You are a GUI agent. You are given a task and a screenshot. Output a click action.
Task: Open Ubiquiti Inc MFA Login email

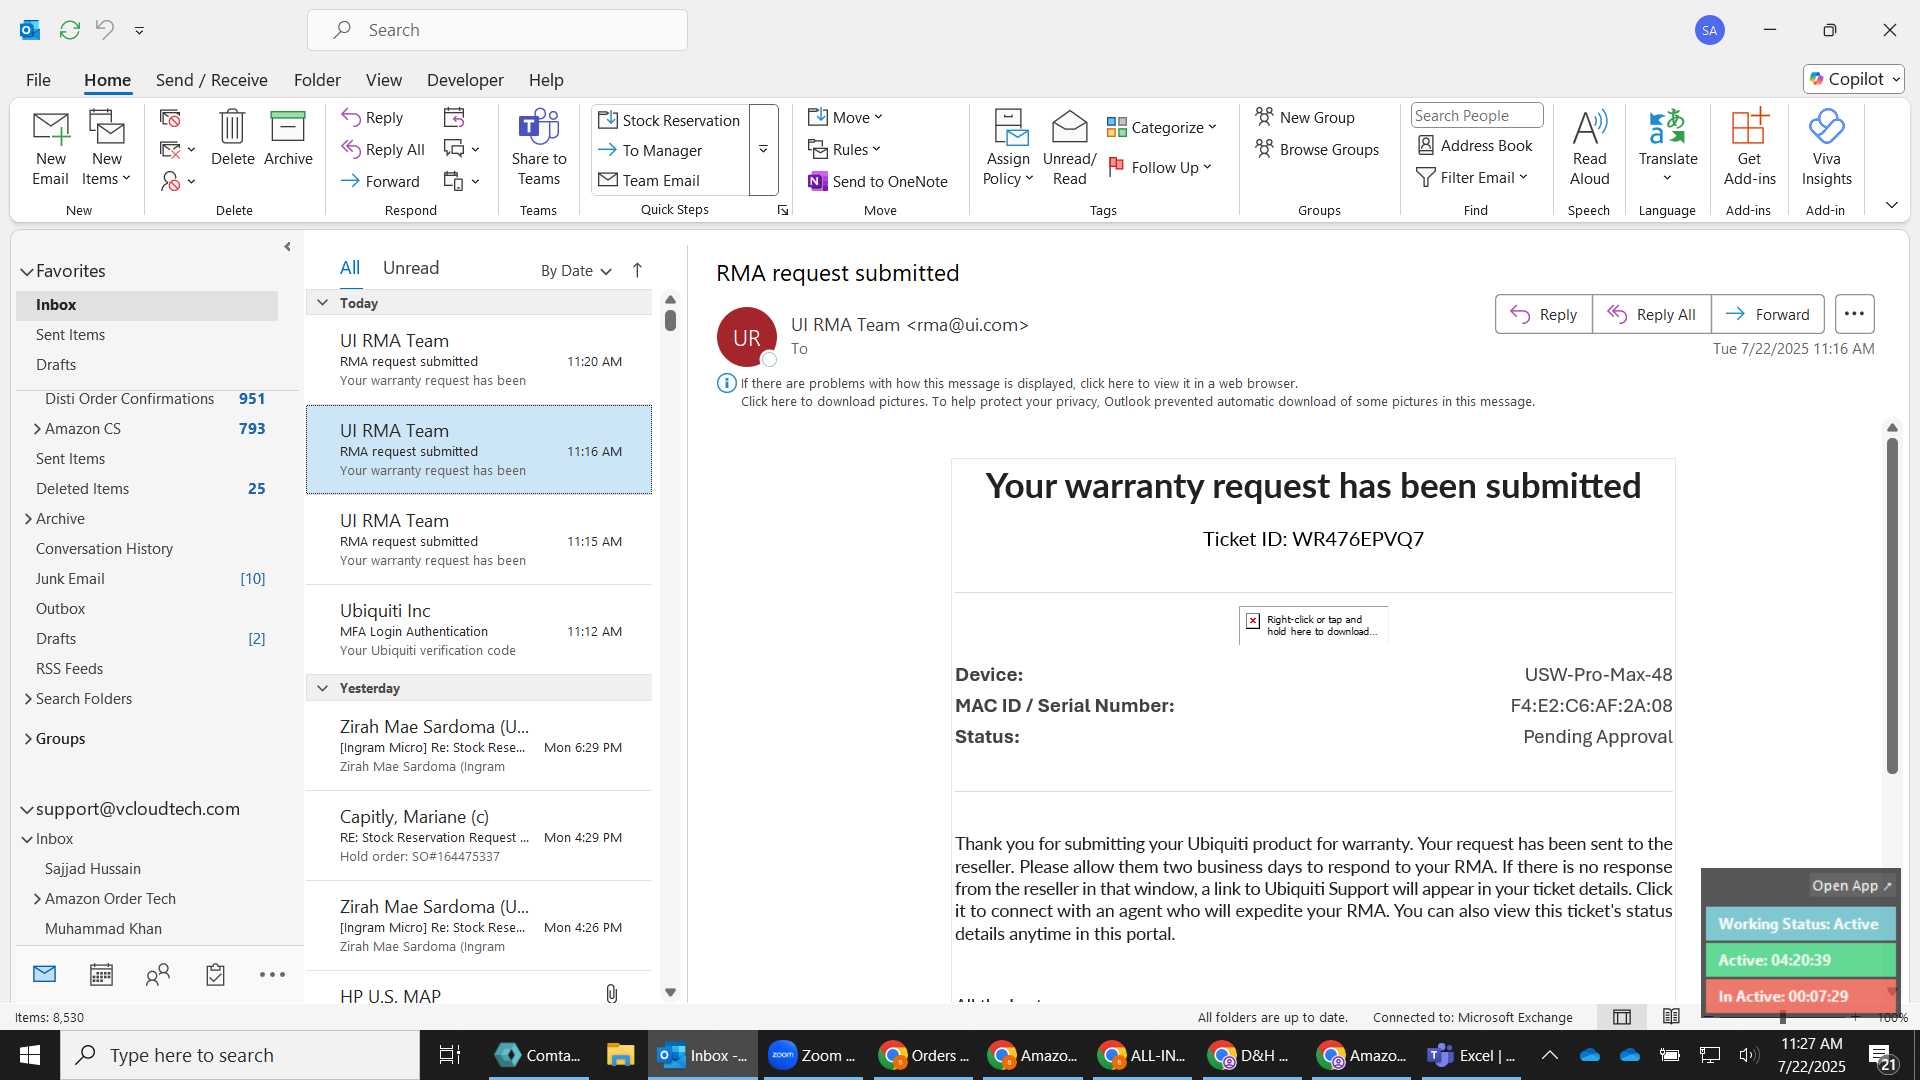tap(478, 630)
